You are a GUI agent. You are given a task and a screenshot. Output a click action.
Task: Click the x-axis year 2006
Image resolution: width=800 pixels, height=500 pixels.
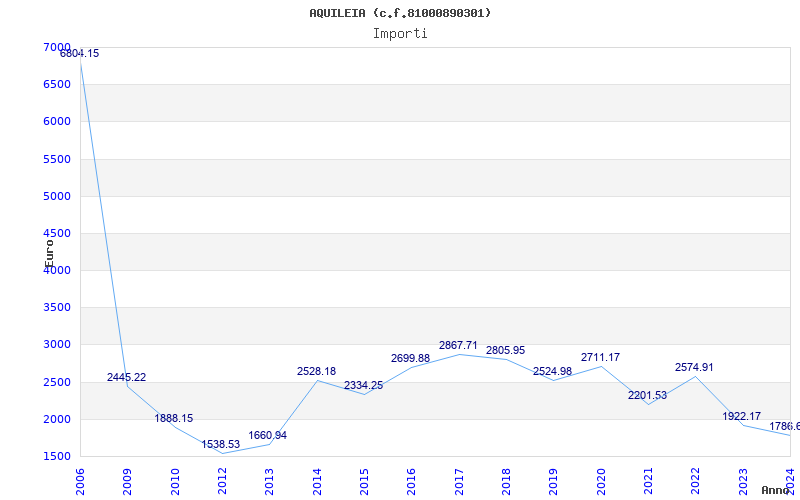click(x=80, y=482)
